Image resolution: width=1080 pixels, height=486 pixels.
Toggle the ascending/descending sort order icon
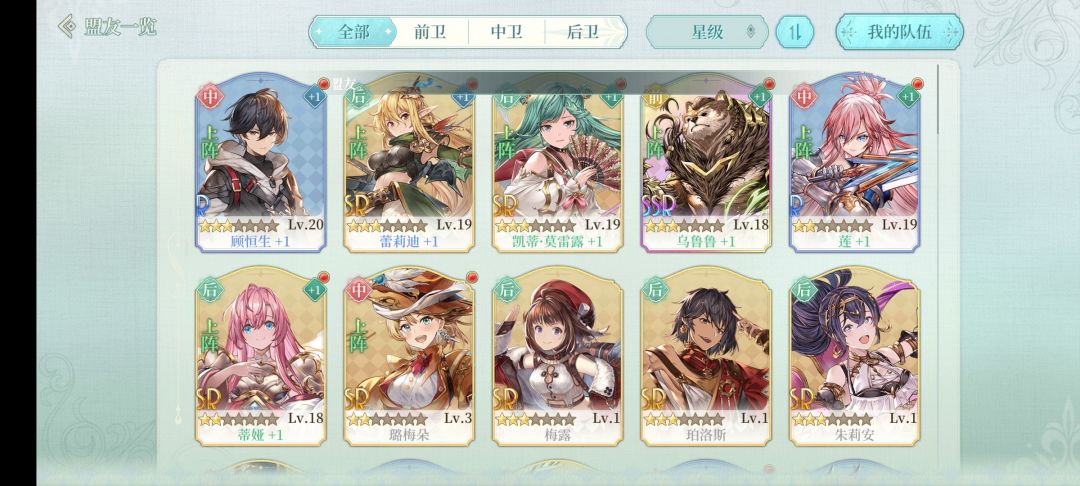pyautogui.click(x=795, y=32)
